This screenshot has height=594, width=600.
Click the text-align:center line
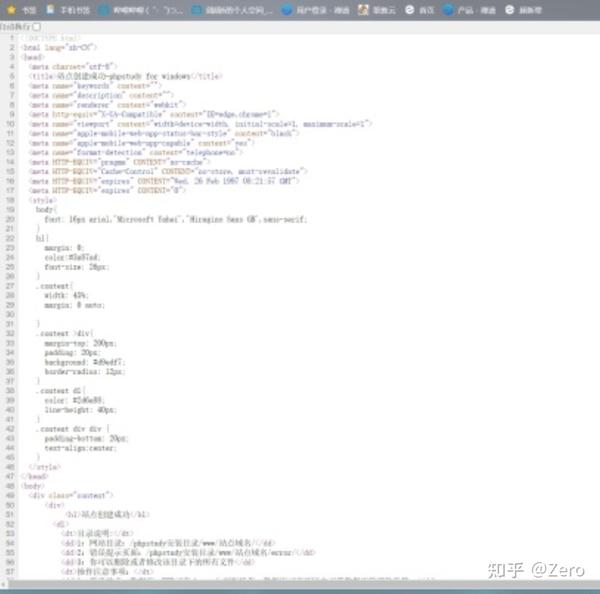click(x=80, y=448)
